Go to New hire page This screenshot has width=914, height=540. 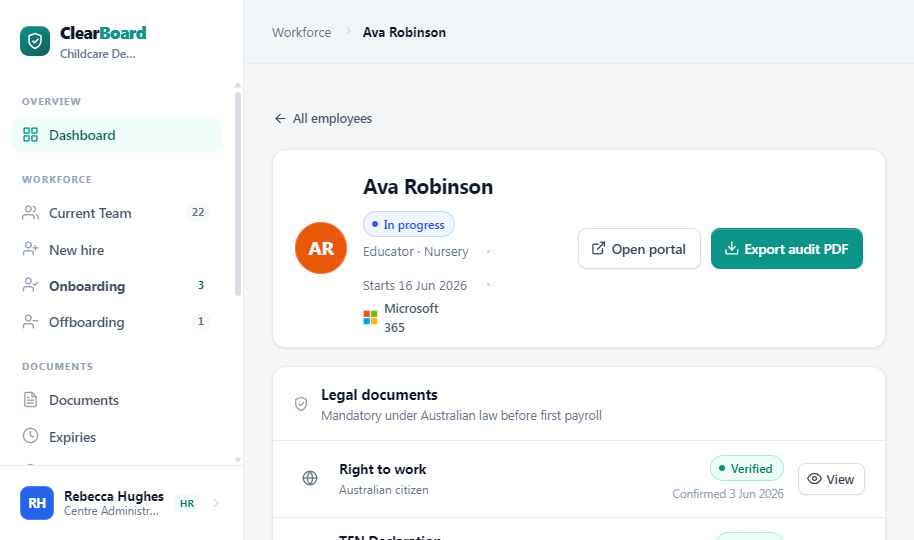pos(117,250)
